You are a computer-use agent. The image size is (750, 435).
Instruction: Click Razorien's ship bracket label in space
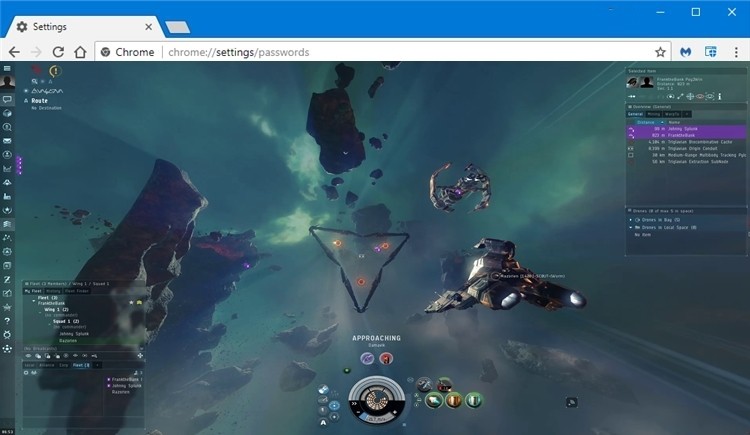532,276
